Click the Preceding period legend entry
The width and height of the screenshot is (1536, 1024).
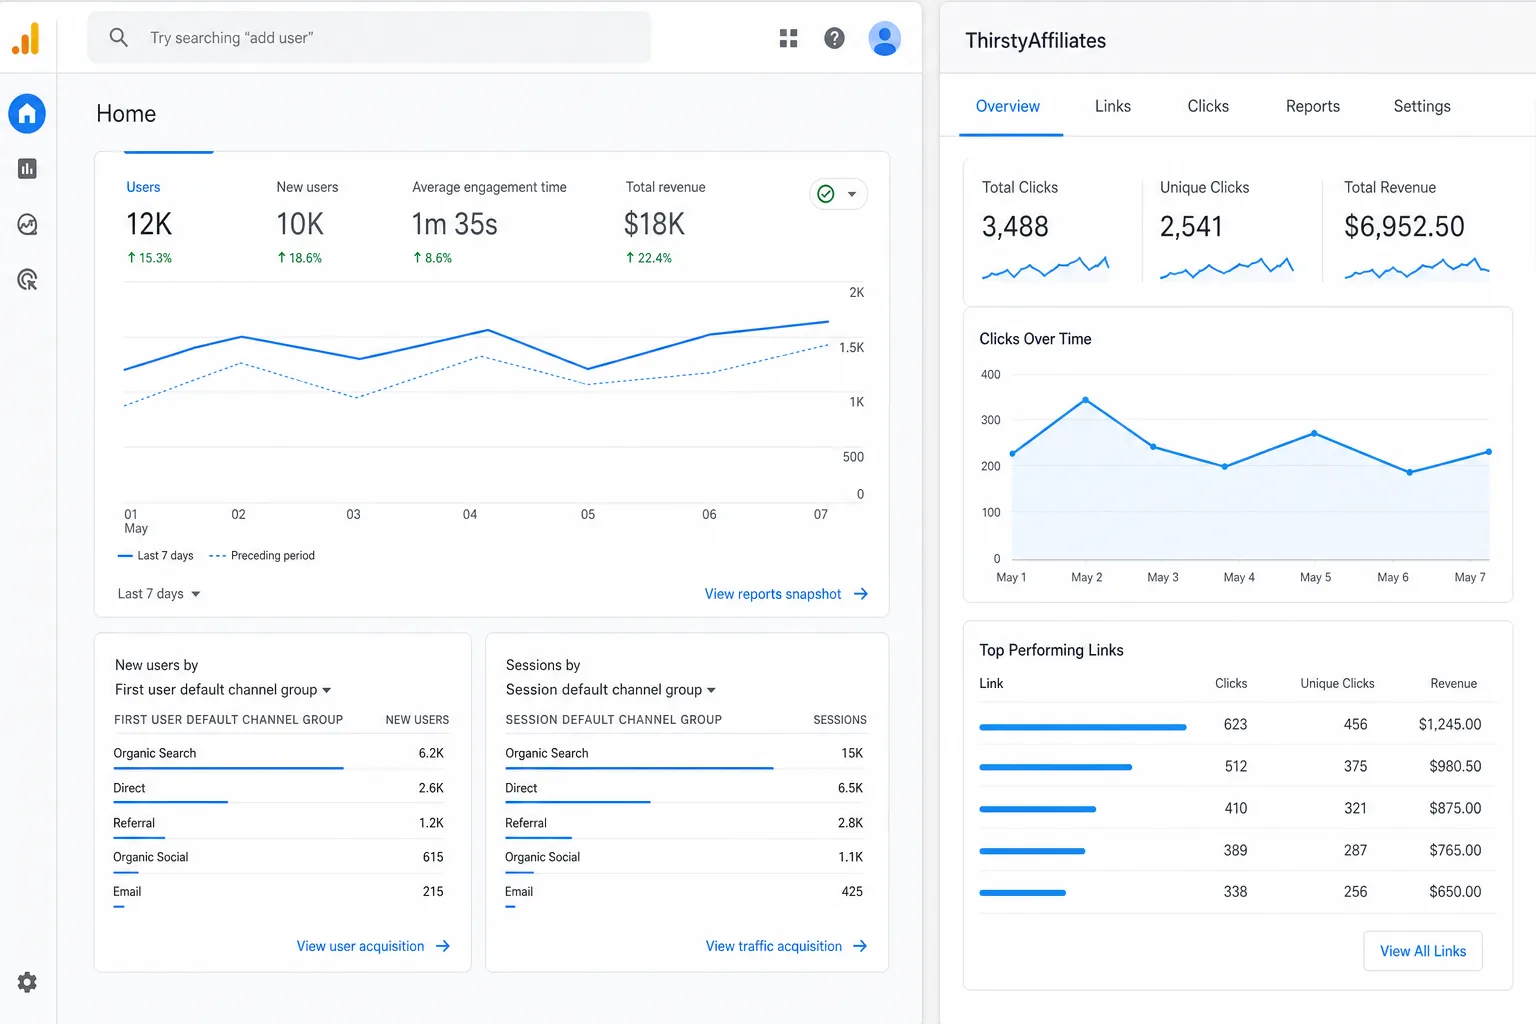coord(262,556)
